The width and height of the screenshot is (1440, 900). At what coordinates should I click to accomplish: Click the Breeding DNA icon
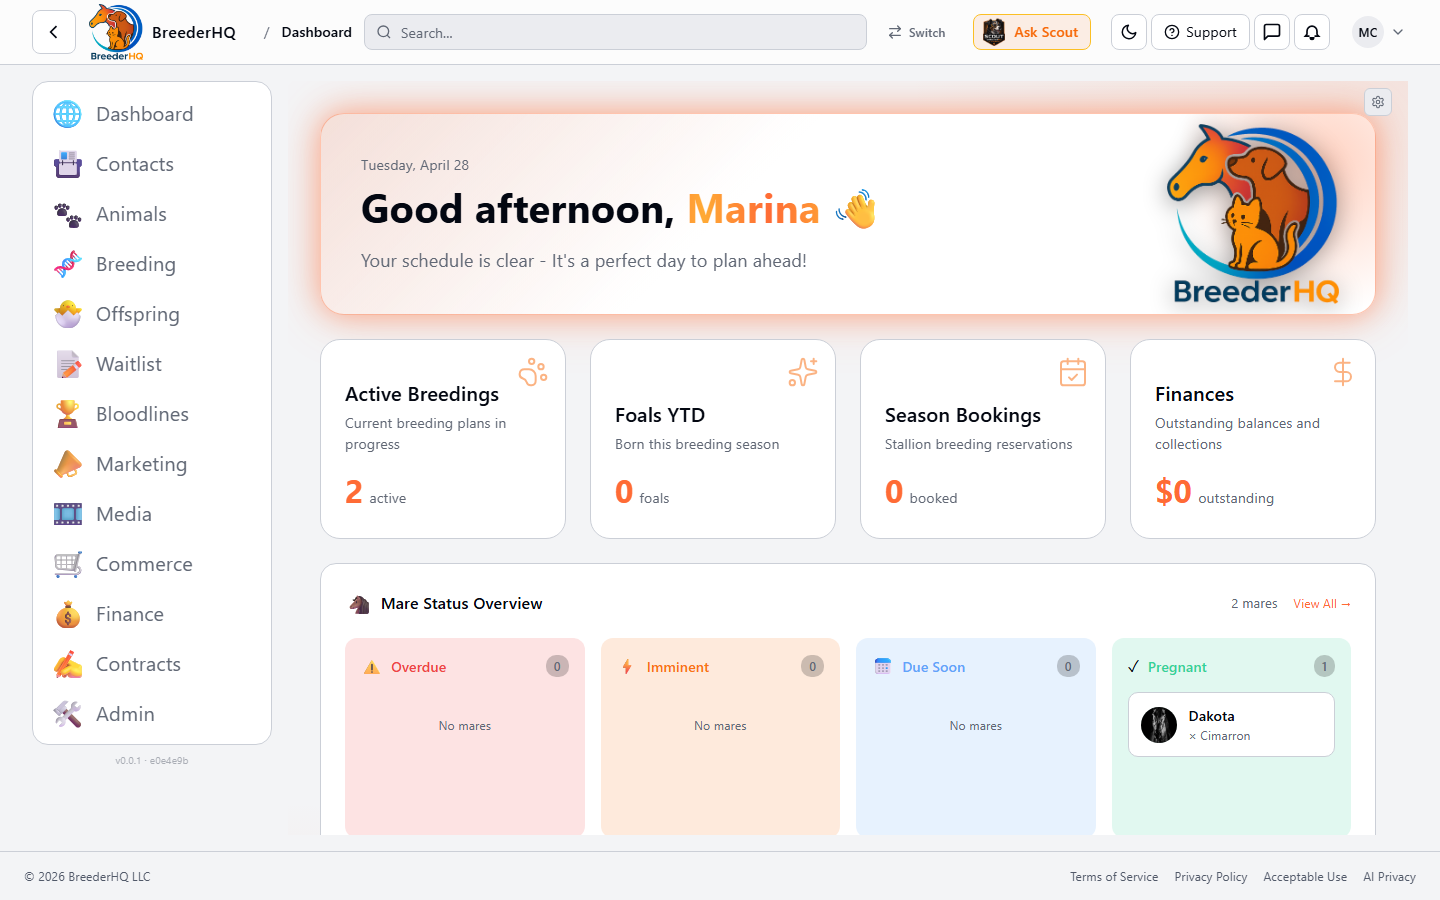click(x=68, y=264)
